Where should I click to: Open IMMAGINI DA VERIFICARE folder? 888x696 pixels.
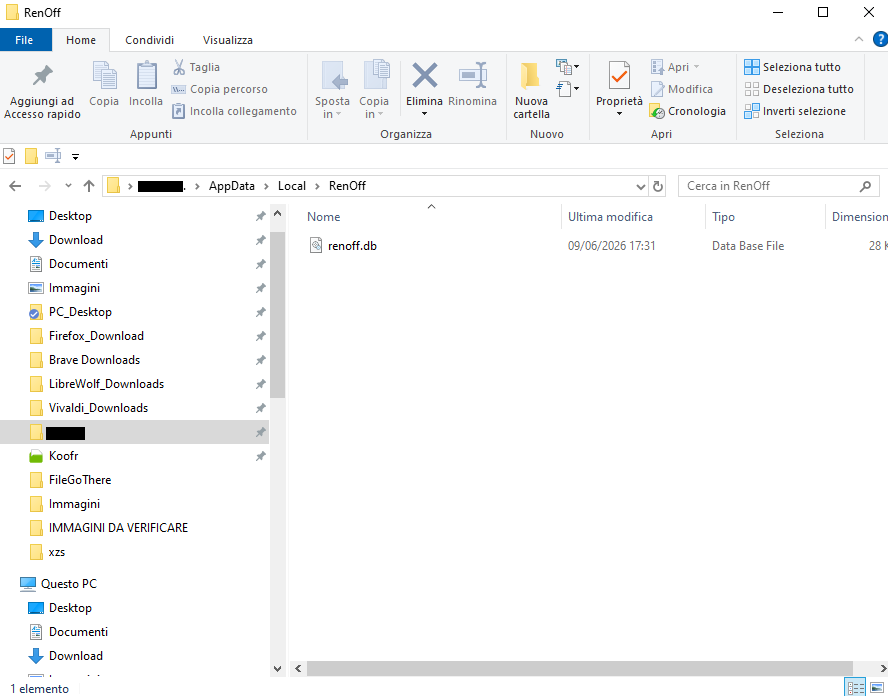[118, 528]
